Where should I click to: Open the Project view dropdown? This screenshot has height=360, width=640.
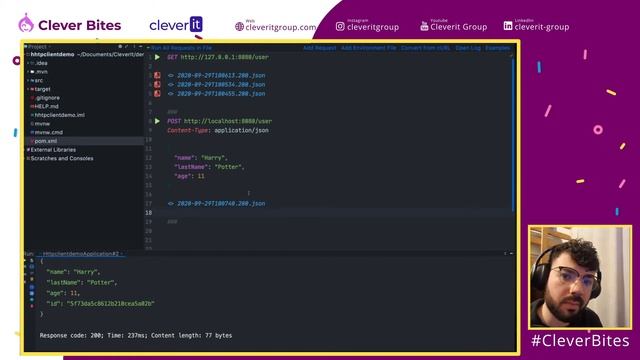tap(38, 47)
